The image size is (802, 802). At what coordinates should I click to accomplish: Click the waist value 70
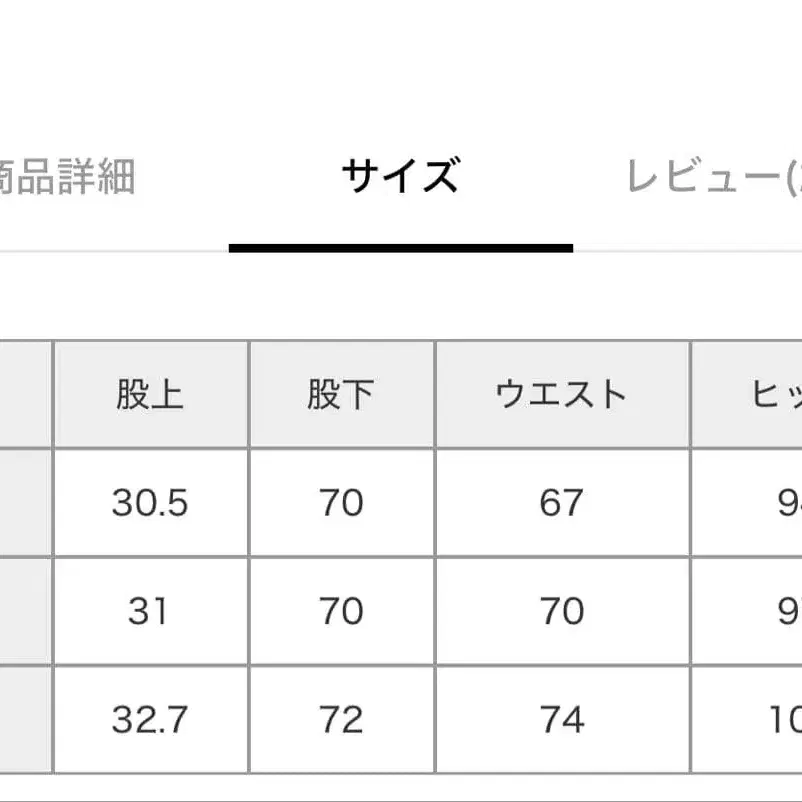(562, 610)
